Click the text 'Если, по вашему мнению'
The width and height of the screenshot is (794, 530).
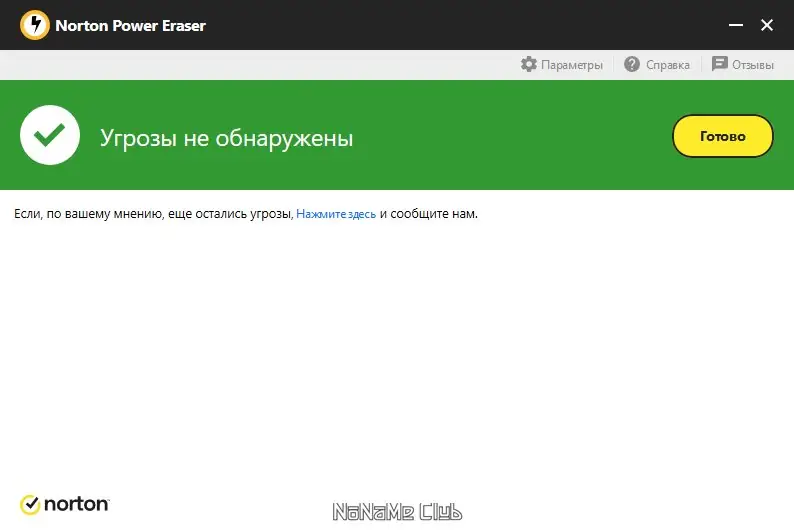pyautogui.click(x=89, y=214)
